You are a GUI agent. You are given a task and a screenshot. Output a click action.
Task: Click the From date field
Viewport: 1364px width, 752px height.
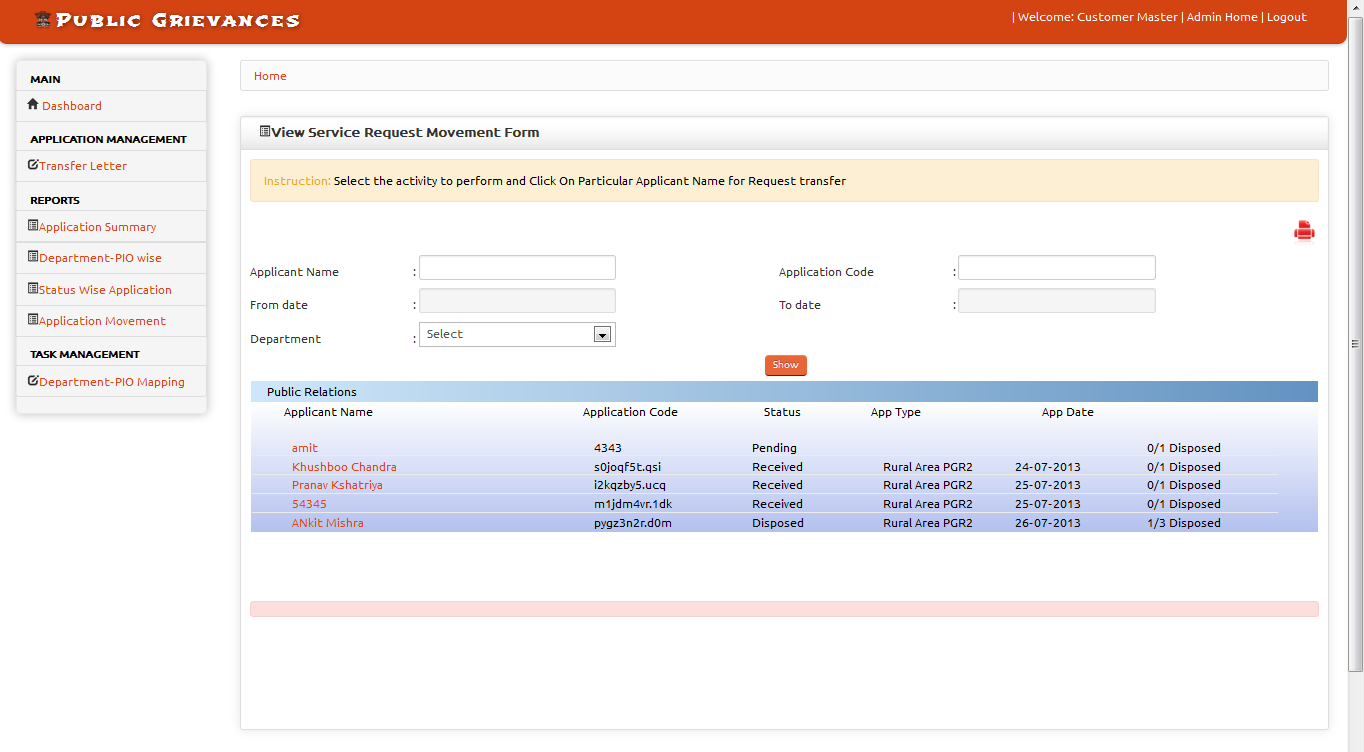(x=517, y=301)
